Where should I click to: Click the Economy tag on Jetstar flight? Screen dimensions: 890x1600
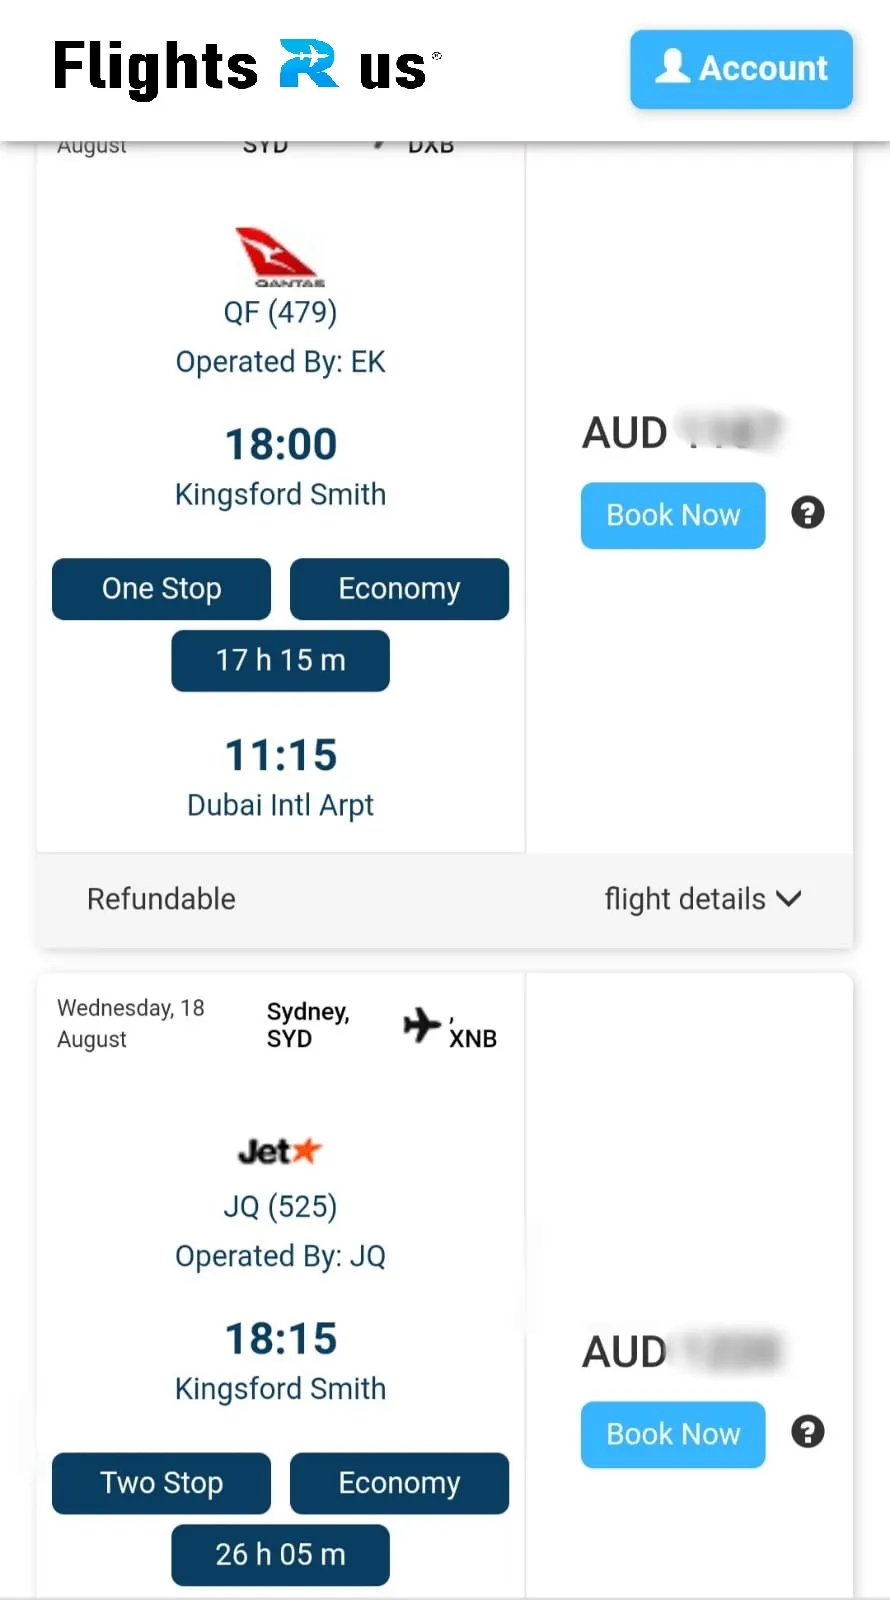[399, 1483]
